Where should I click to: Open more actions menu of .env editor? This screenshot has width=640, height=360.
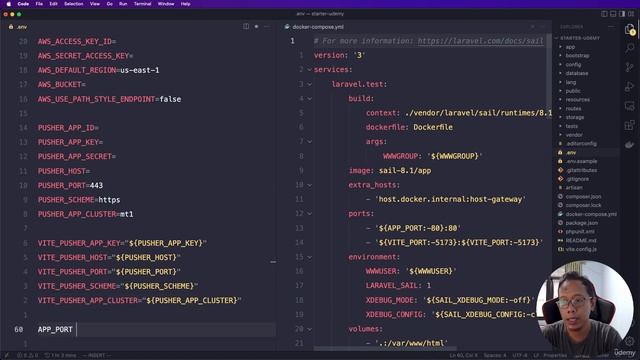tap(267, 27)
